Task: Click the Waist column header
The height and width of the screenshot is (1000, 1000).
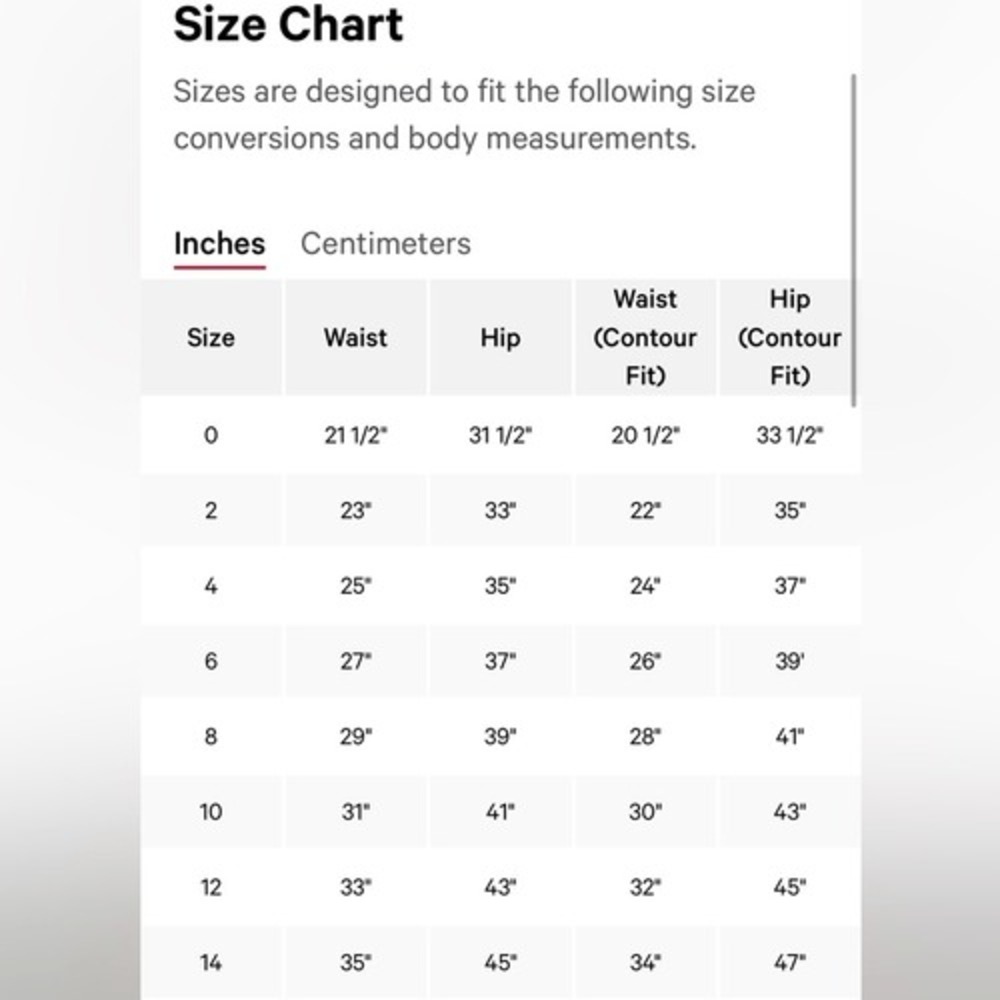Action: pyautogui.click(x=355, y=337)
